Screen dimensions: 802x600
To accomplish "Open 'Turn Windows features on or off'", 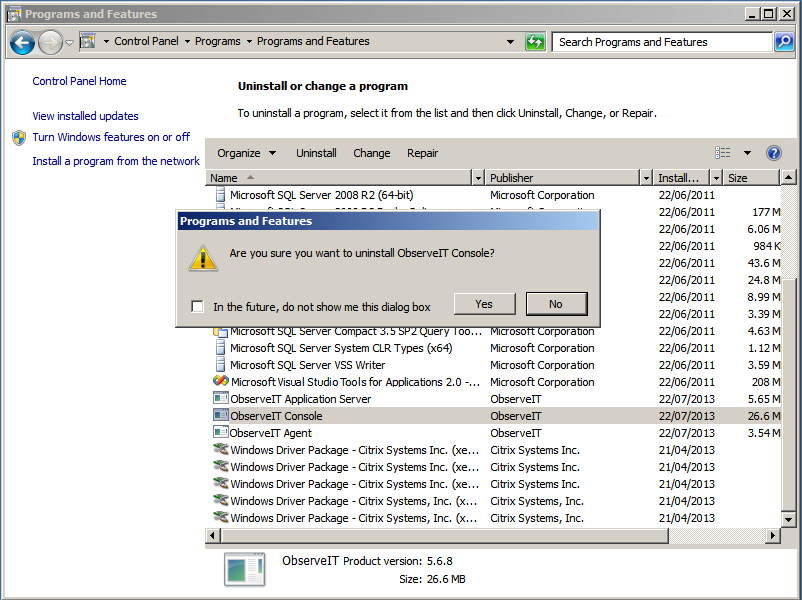I will (x=111, y=137).
